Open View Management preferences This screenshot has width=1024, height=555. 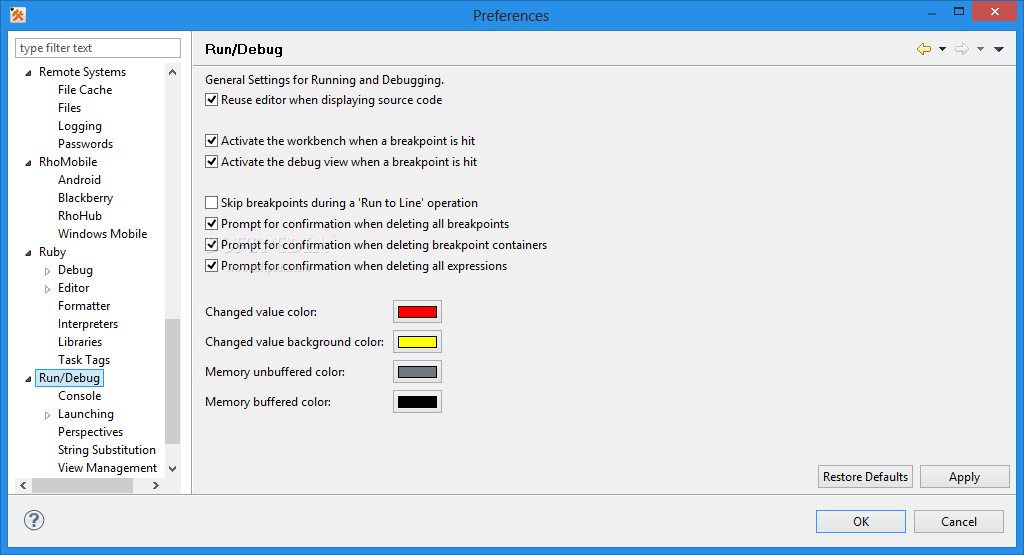click(x=107, y=468)
